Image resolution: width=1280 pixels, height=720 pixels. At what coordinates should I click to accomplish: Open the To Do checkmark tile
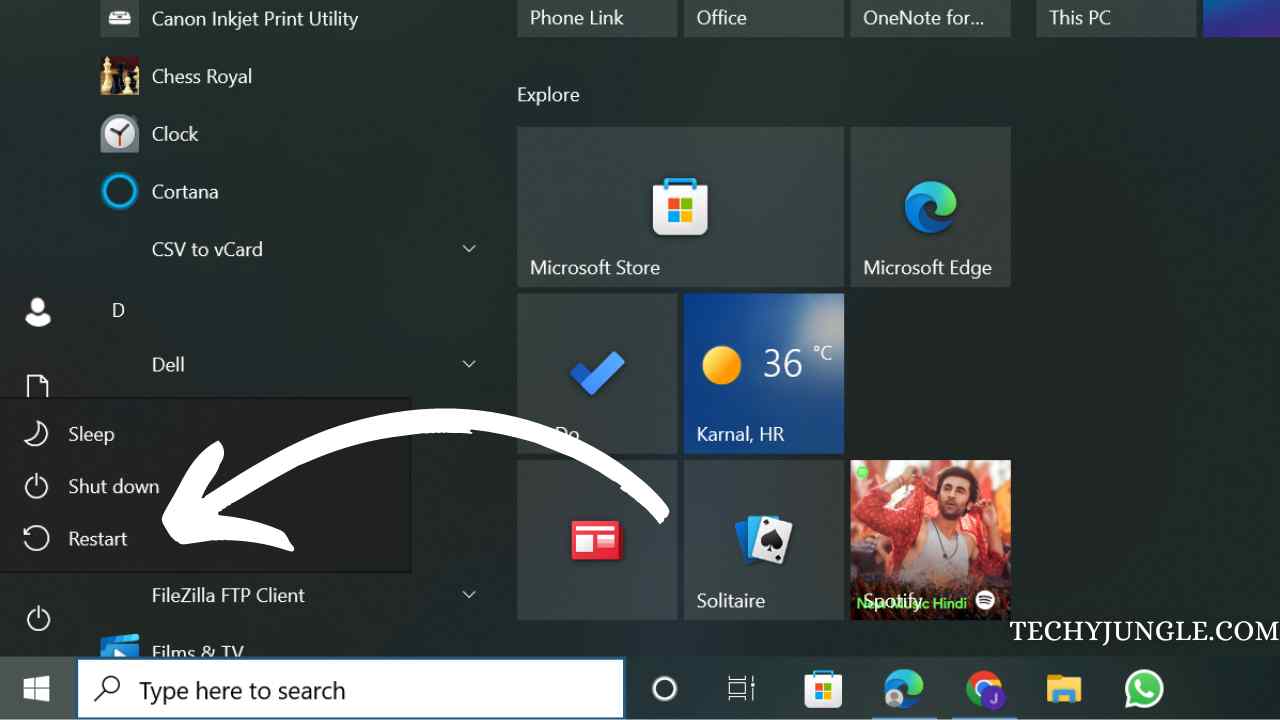coord(597,374)
